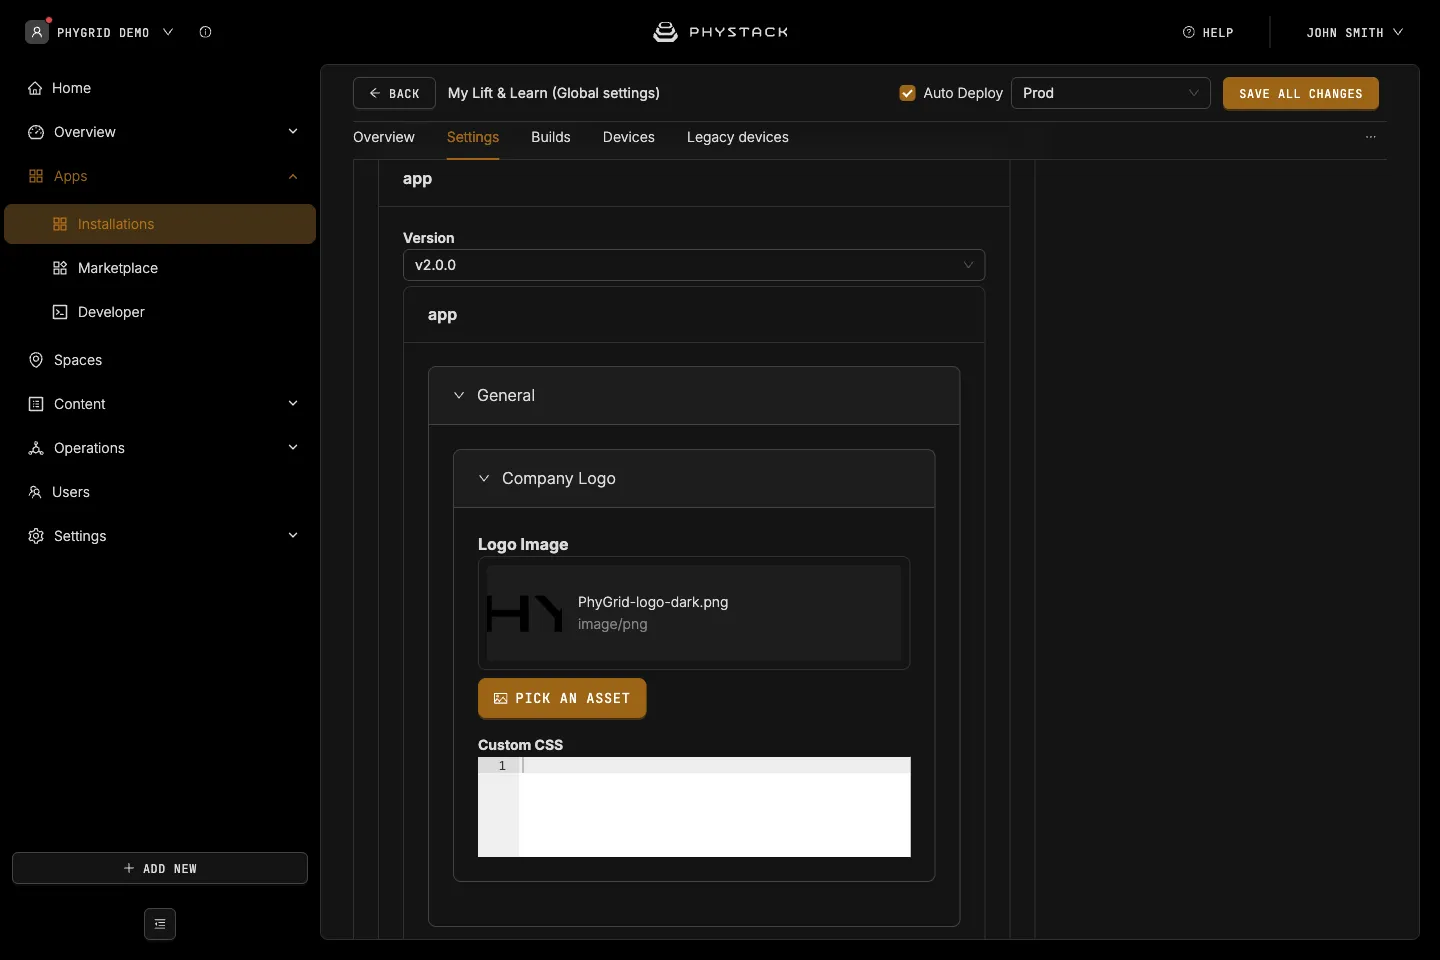The image size is (1440, 960).
Task: Expand the Overview sidebar submenu chevron
Action: click(x=293, y=132)
